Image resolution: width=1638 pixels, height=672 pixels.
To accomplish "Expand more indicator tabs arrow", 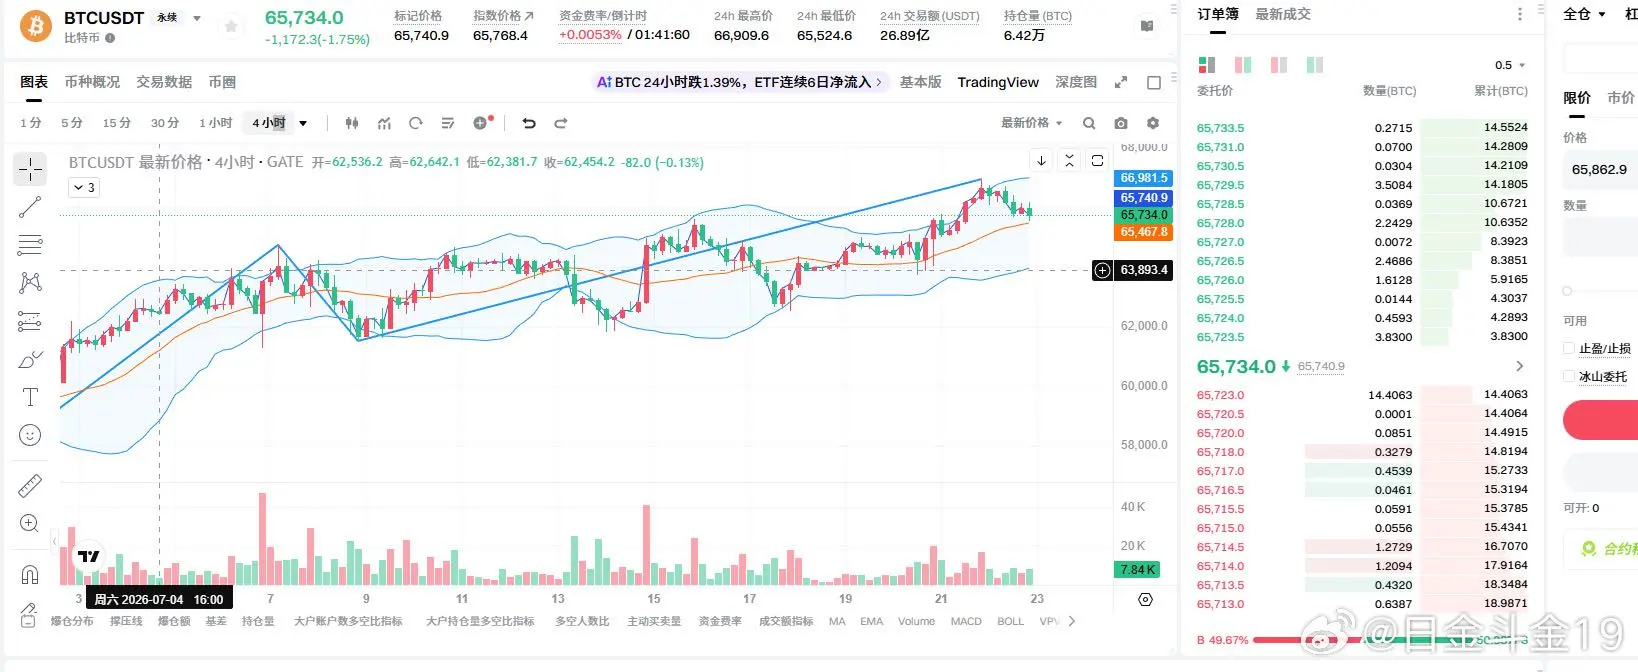I will point(1072,621).
